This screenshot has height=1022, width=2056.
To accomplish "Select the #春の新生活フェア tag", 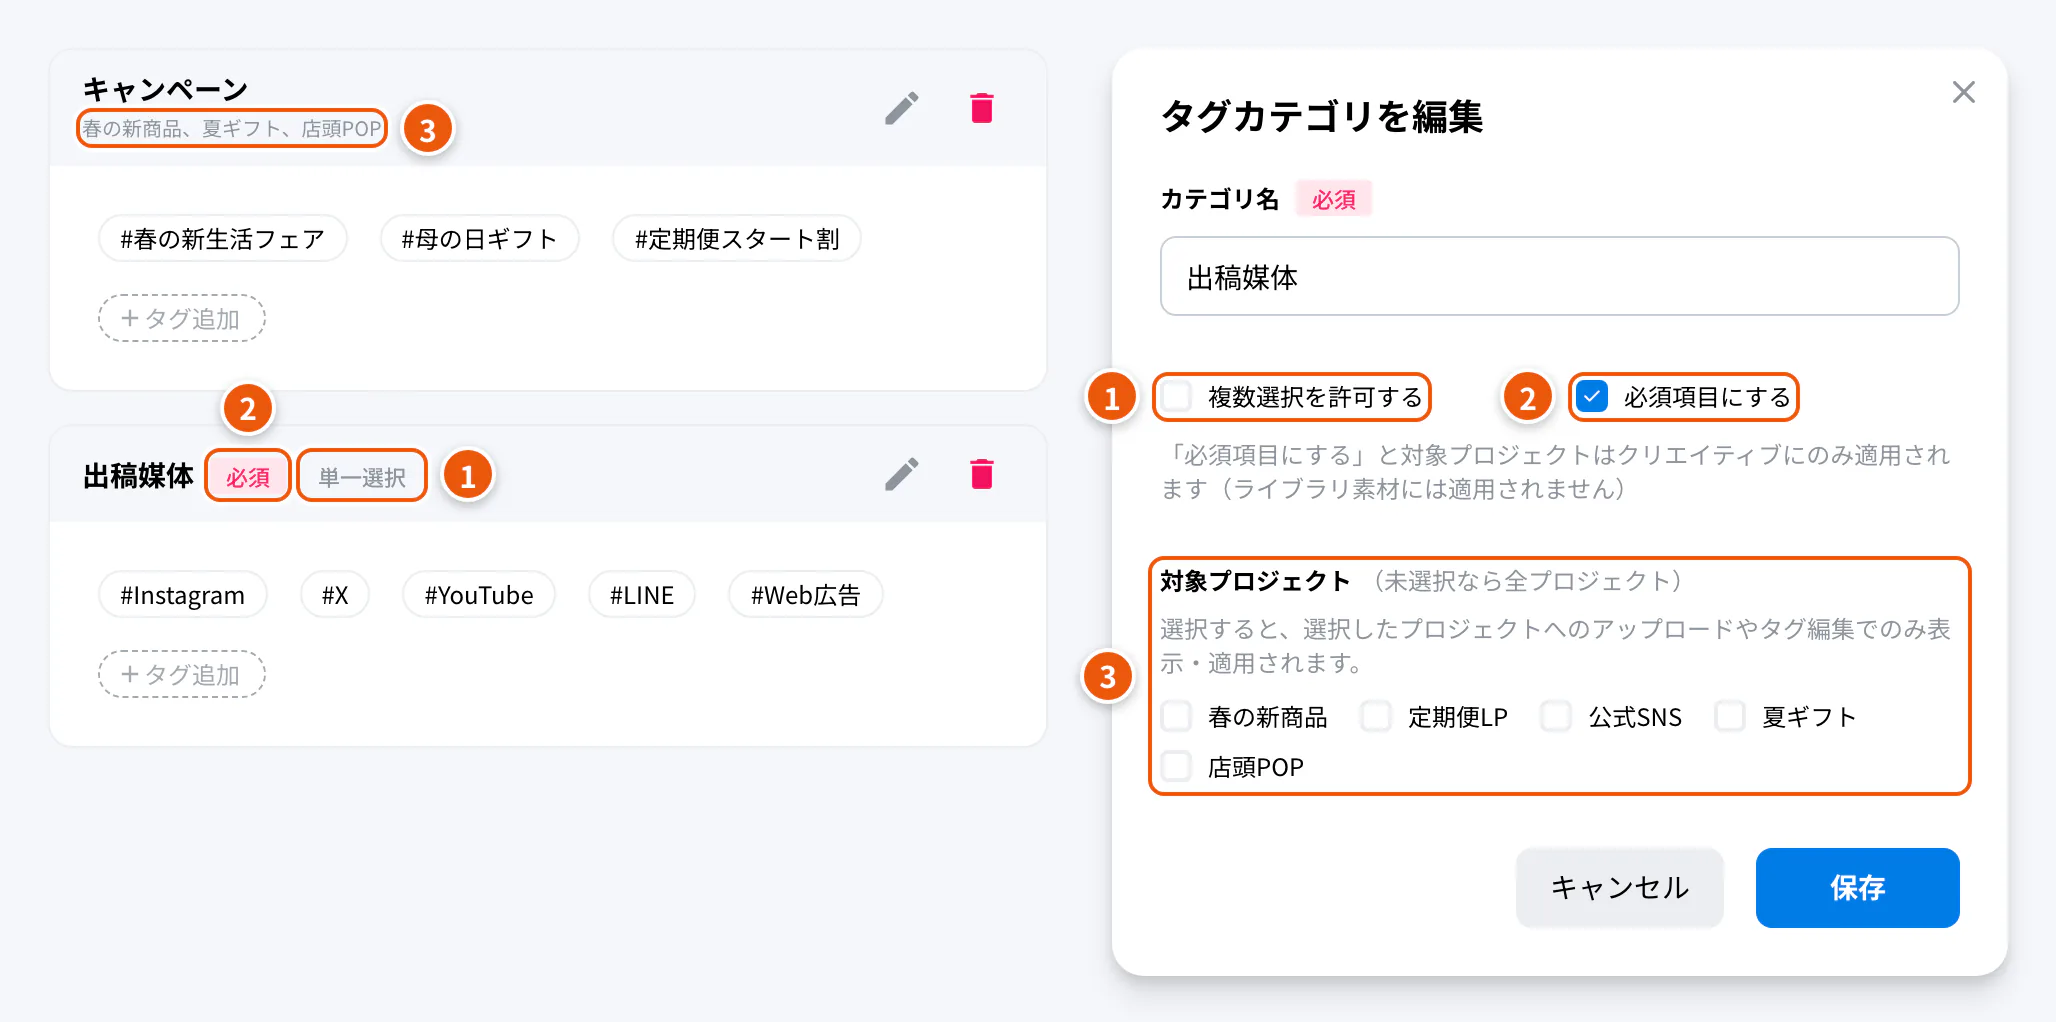I will 222,238.
